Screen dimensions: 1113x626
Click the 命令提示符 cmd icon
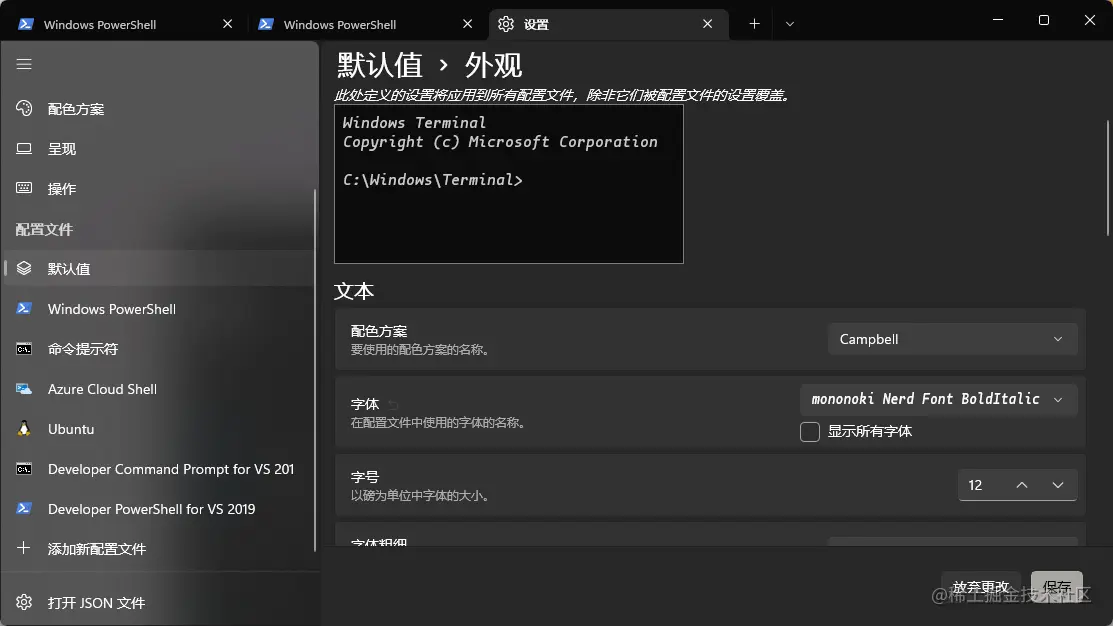coord(24,348)
